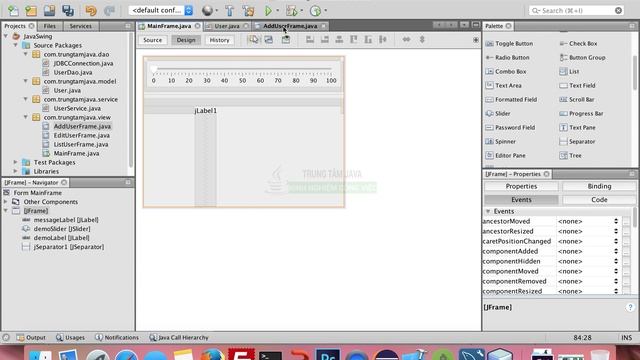This screenshot has height=360, width=640.
Task: Click the properties panel help question icon
Action: (x=630, y=307)
